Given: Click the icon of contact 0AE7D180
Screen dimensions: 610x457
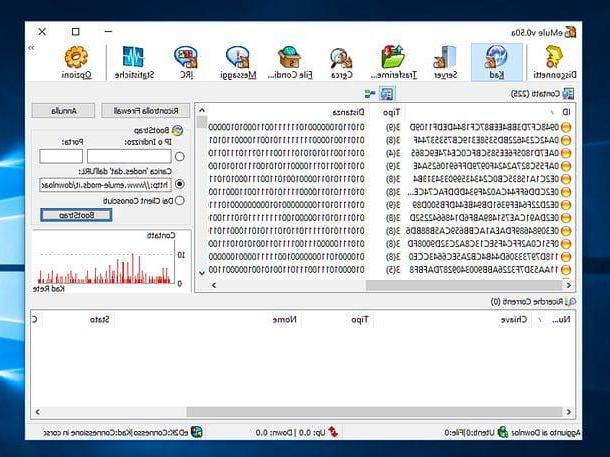Looking at the screenshot, I should (566, 153).
